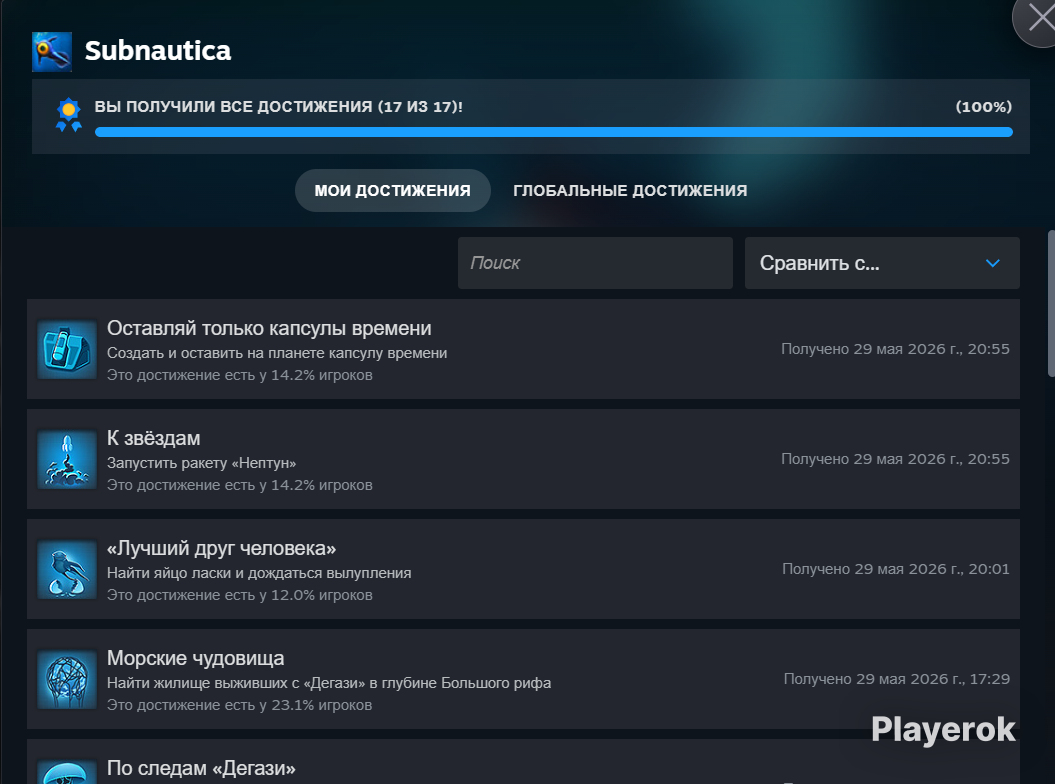1055x784 pixels.
Task: Click the 12.0% игроков statistic text
Action: [240, 595]
